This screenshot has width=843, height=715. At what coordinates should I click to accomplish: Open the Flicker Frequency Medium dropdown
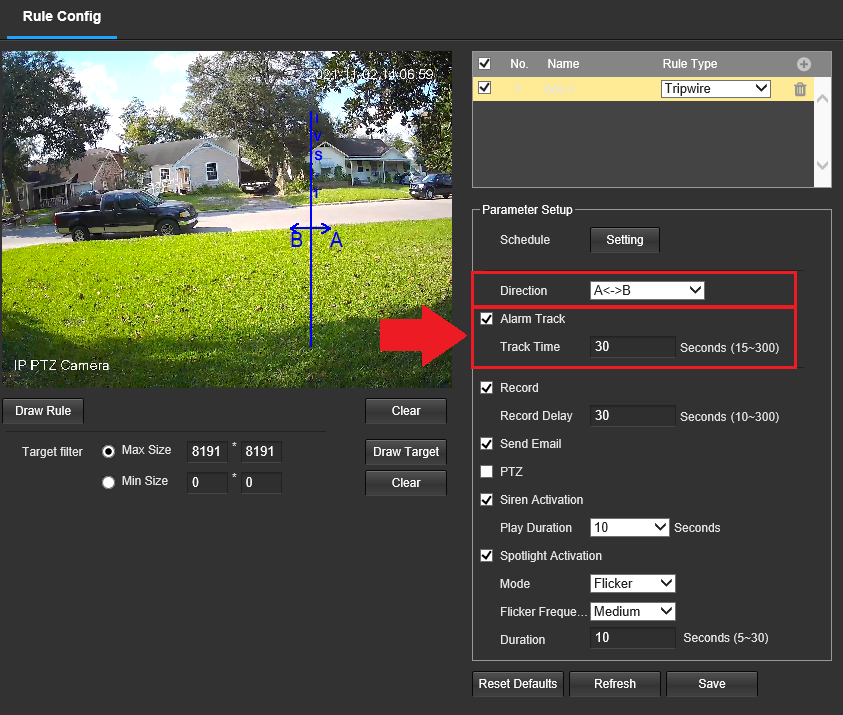coord(633,611)
